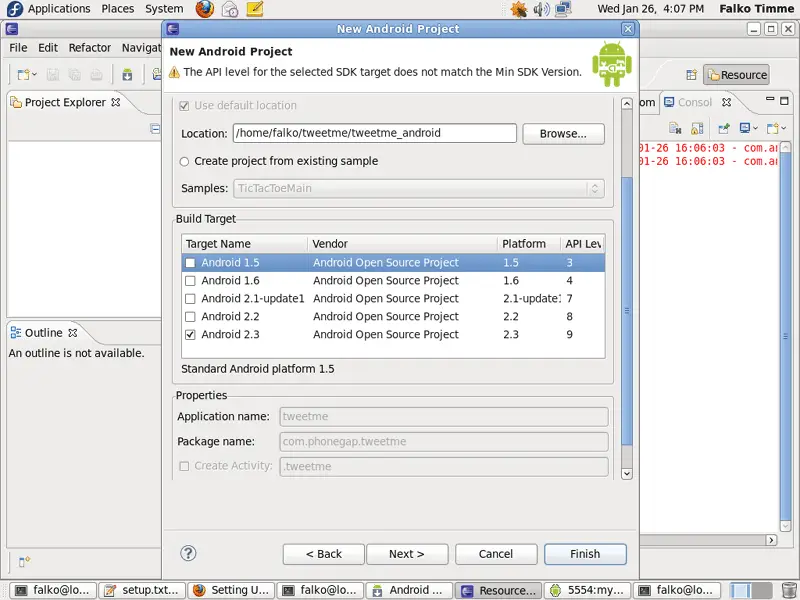Image resolution: width=800 pixels, height=600 pixels.
Task: Click the Browse... button
Action: (x=563, y=134)
